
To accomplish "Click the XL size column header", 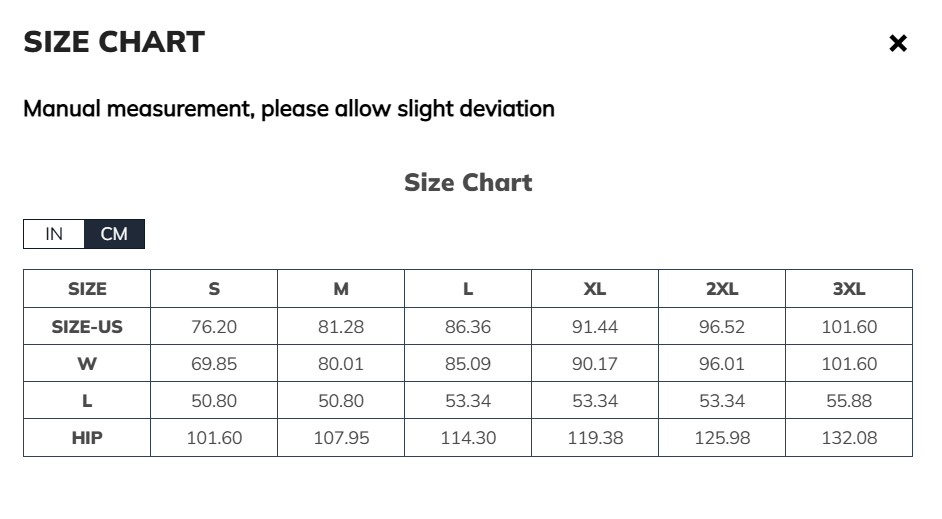I will tap(595, 289).
